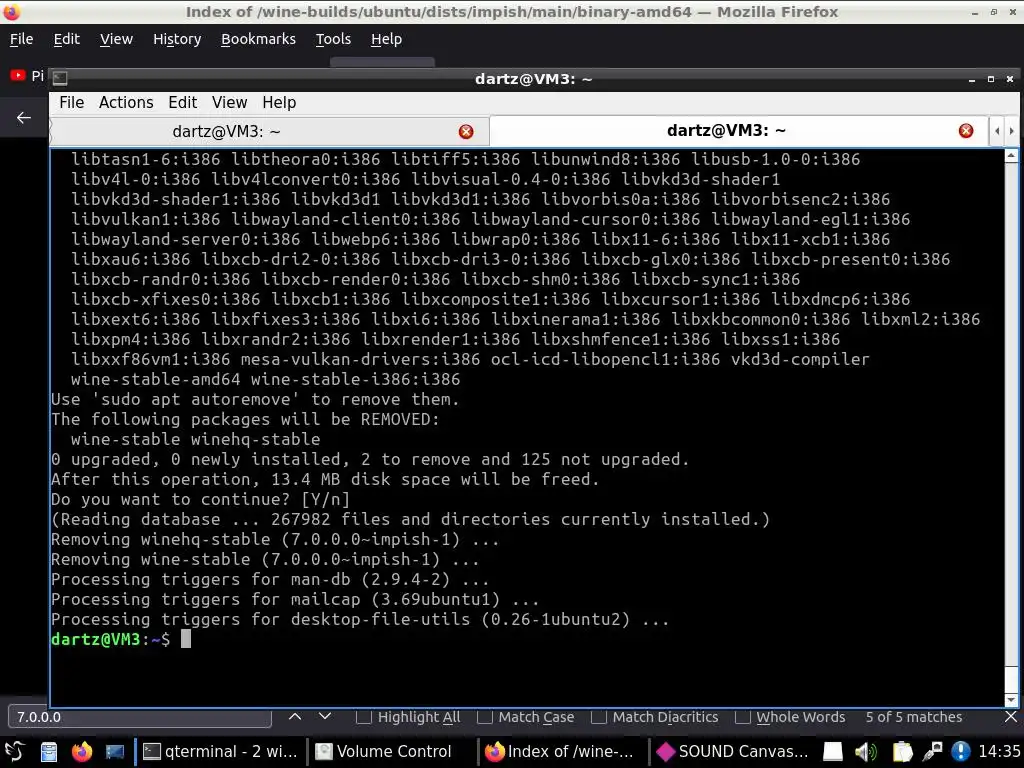The image size is (1024, 768).
Task: Open Firefox File menu
Action: 22,39
